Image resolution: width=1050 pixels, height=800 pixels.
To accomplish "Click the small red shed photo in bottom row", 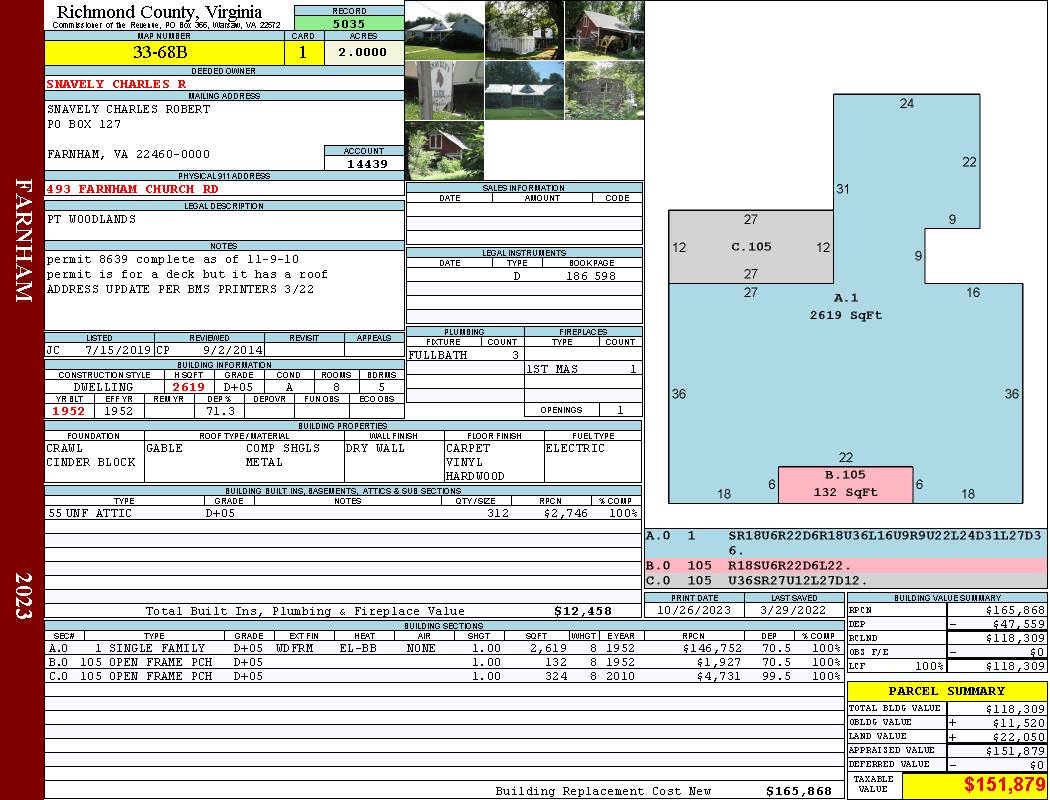I will click(444, 151).
